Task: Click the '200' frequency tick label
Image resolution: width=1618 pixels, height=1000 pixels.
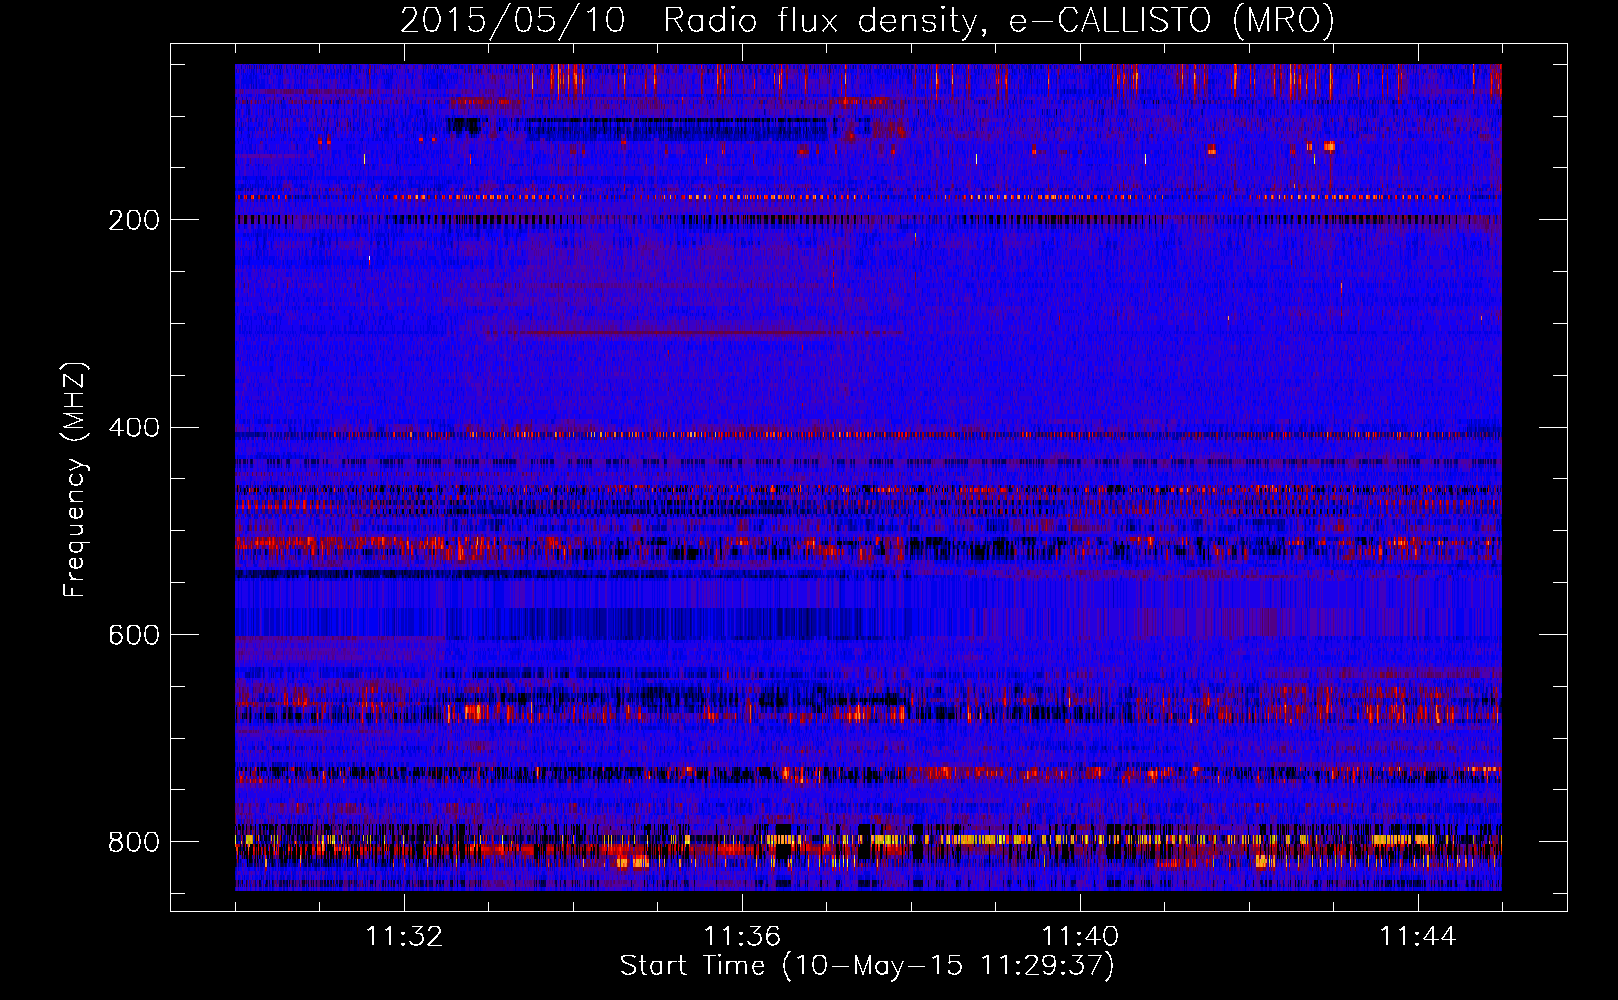Action: 134,220
